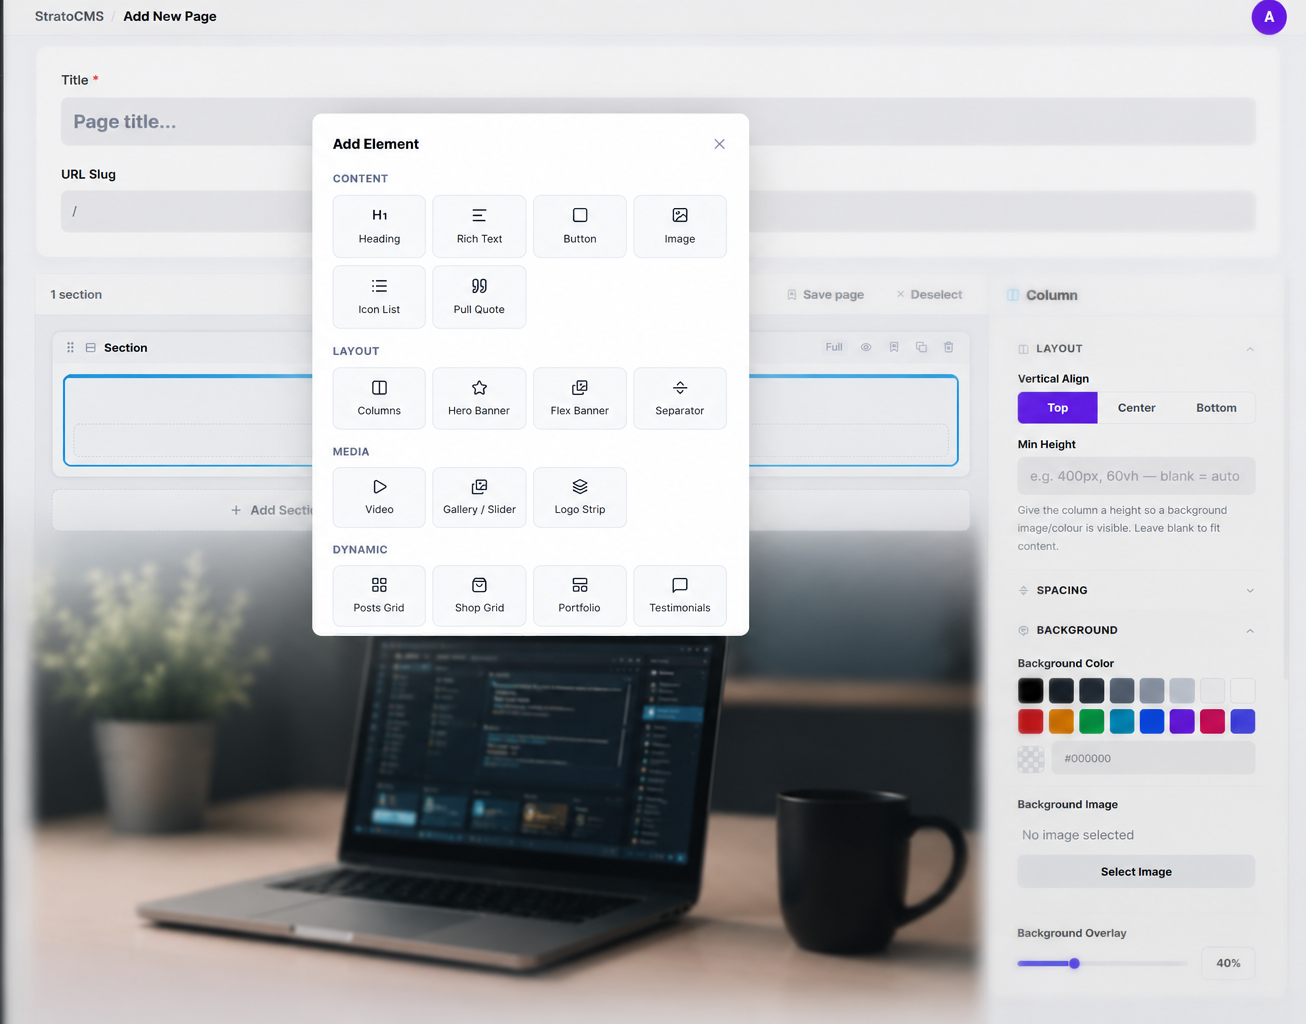Add a Heading element
Image resolution: width=1306 pixels, height=1024 pixels.
click(x=379, y=227)
